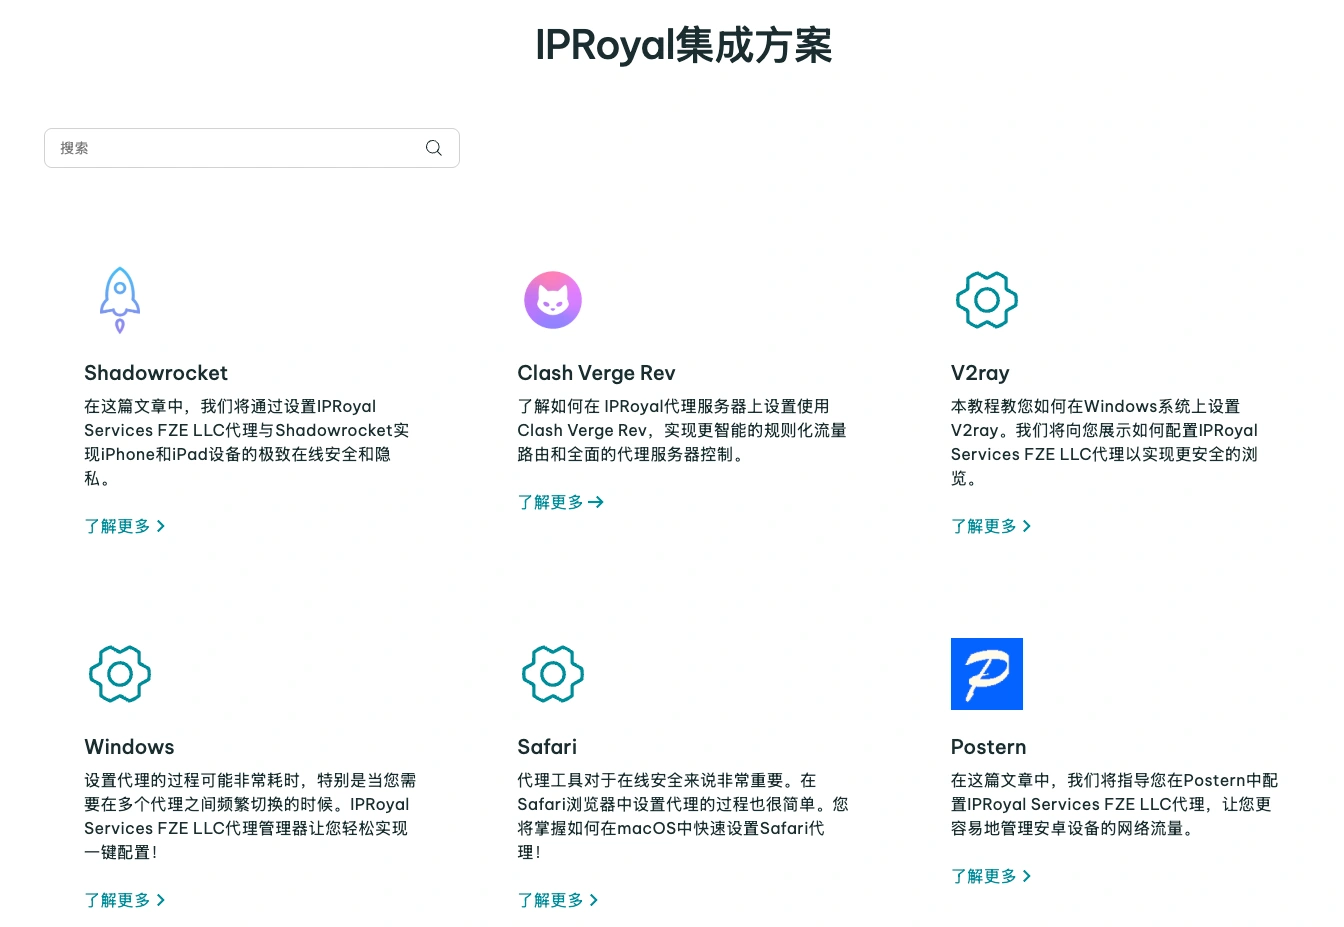Click the search magnifier icon
The width and height of the screenshot is (1344, 927).
click(x=434, y=148)
